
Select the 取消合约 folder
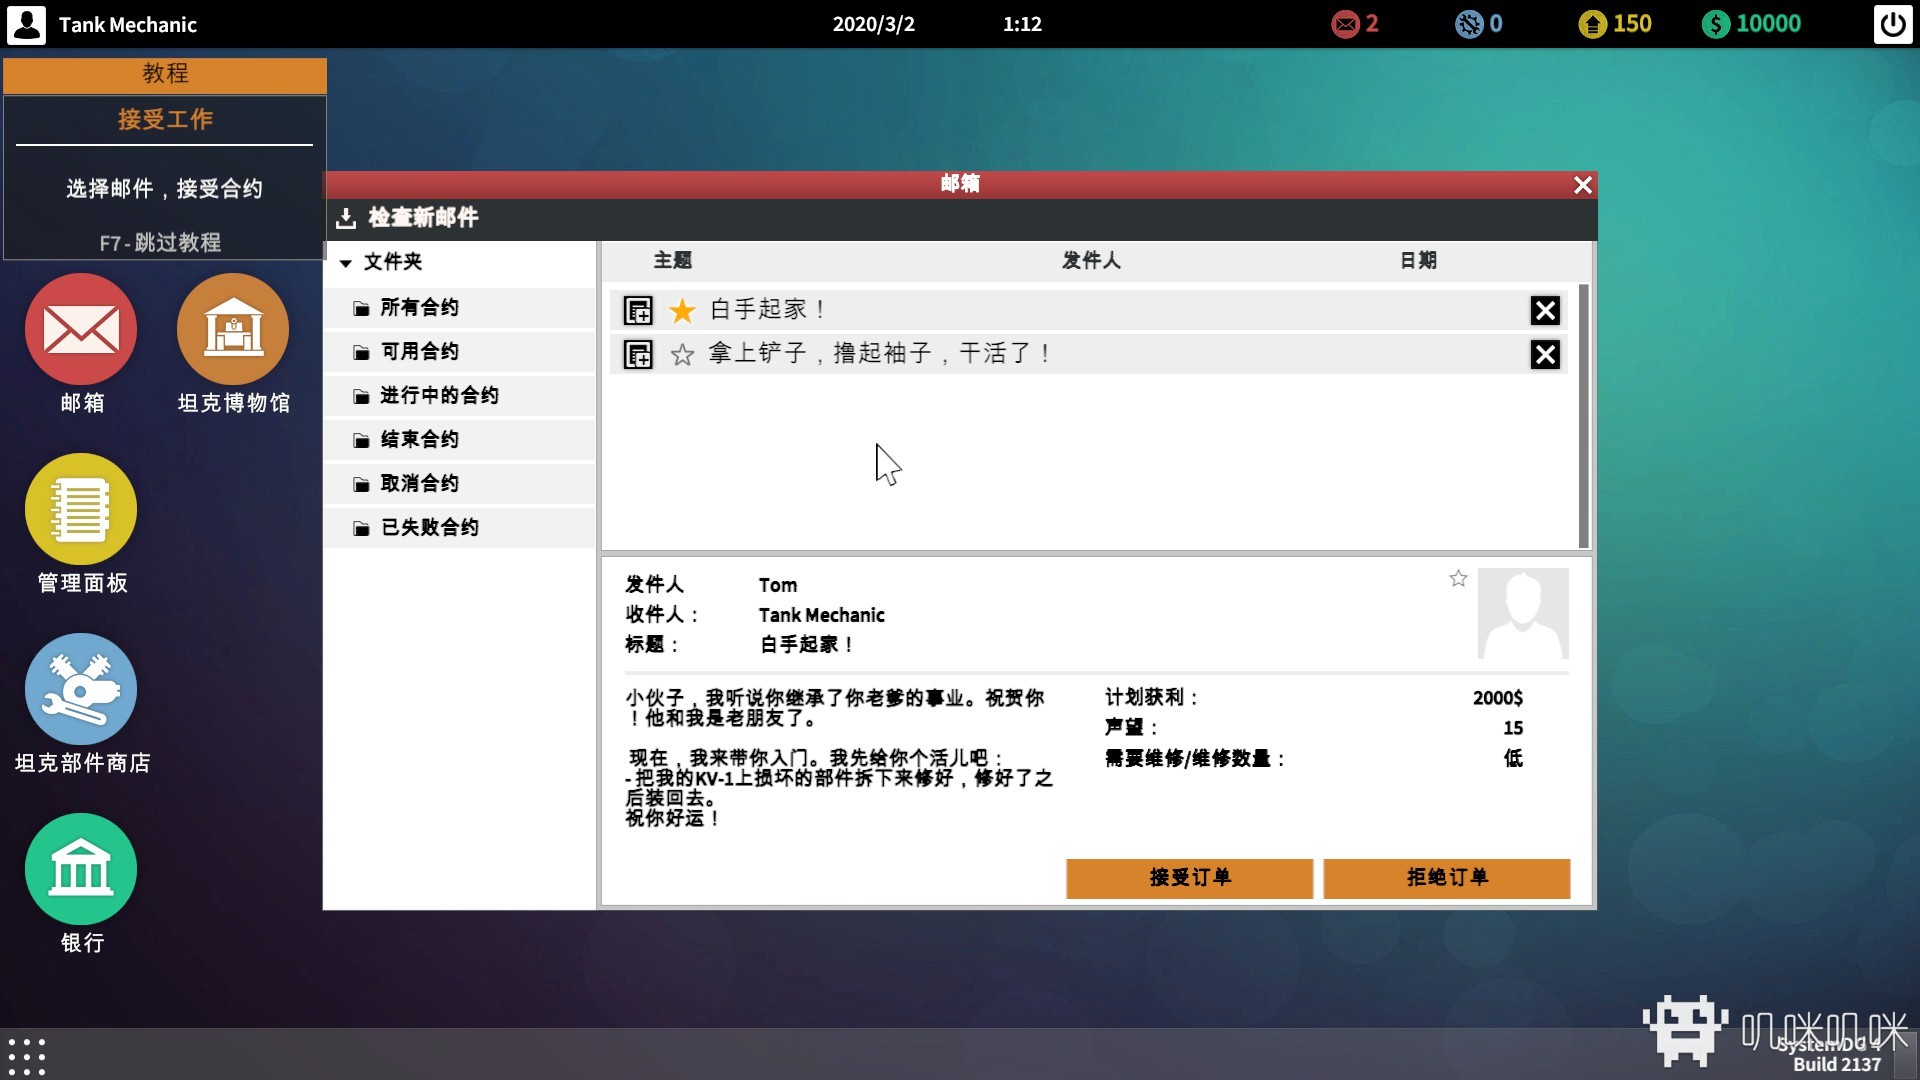click(459, 484)
